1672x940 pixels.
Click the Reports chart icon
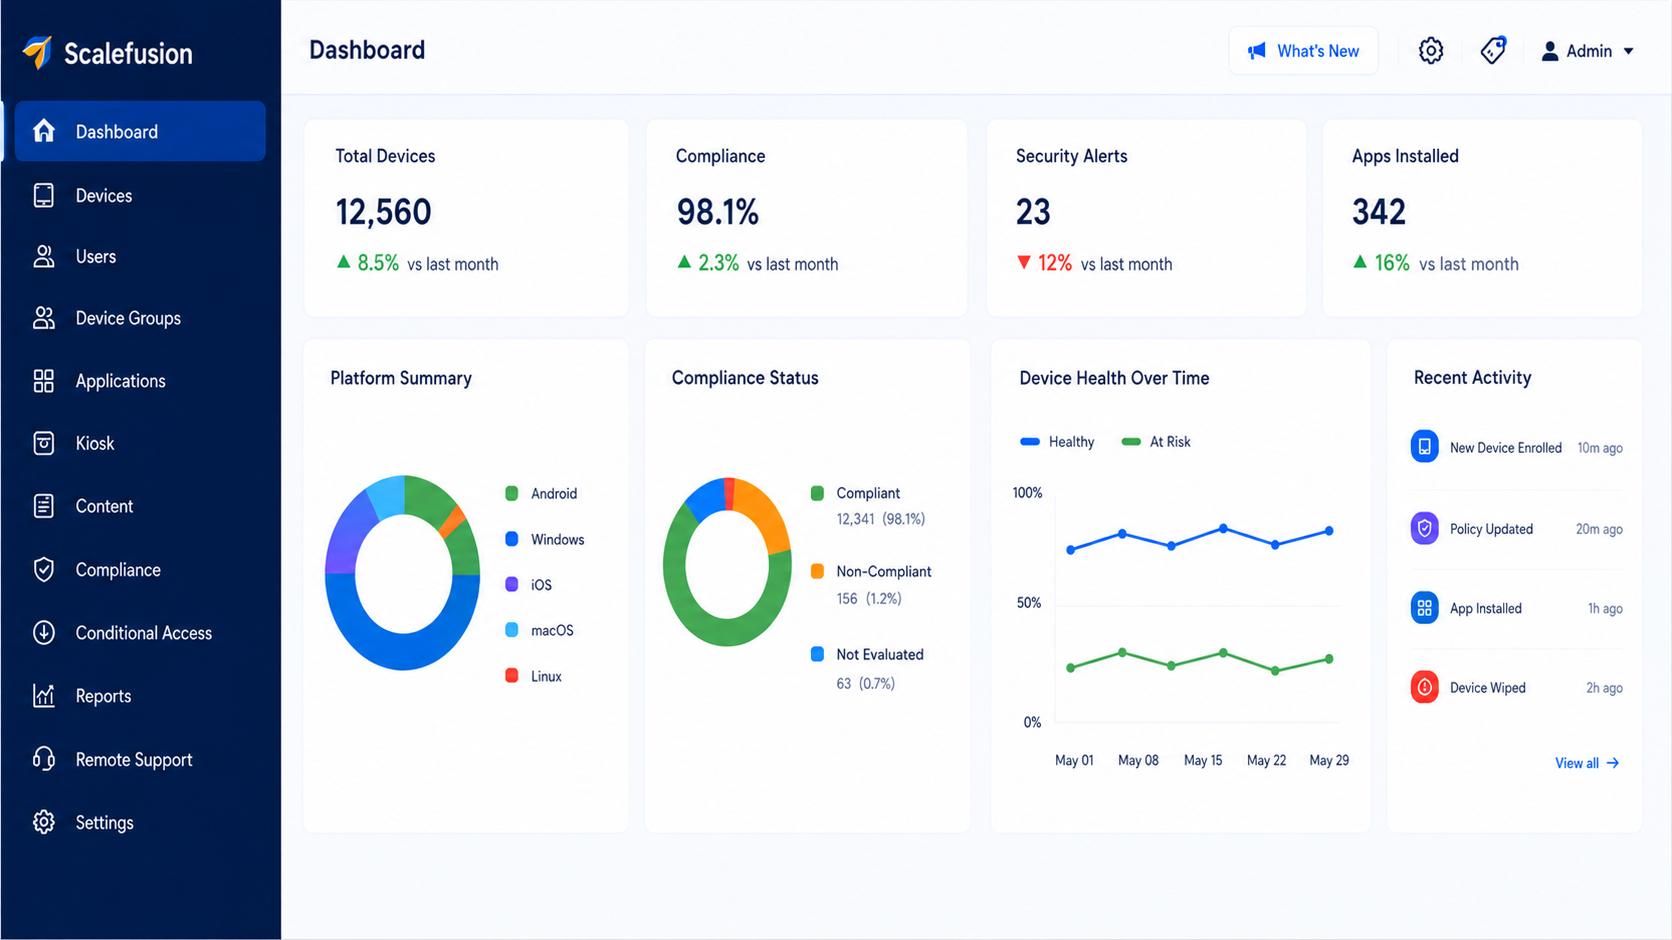(x=44, y=696)
